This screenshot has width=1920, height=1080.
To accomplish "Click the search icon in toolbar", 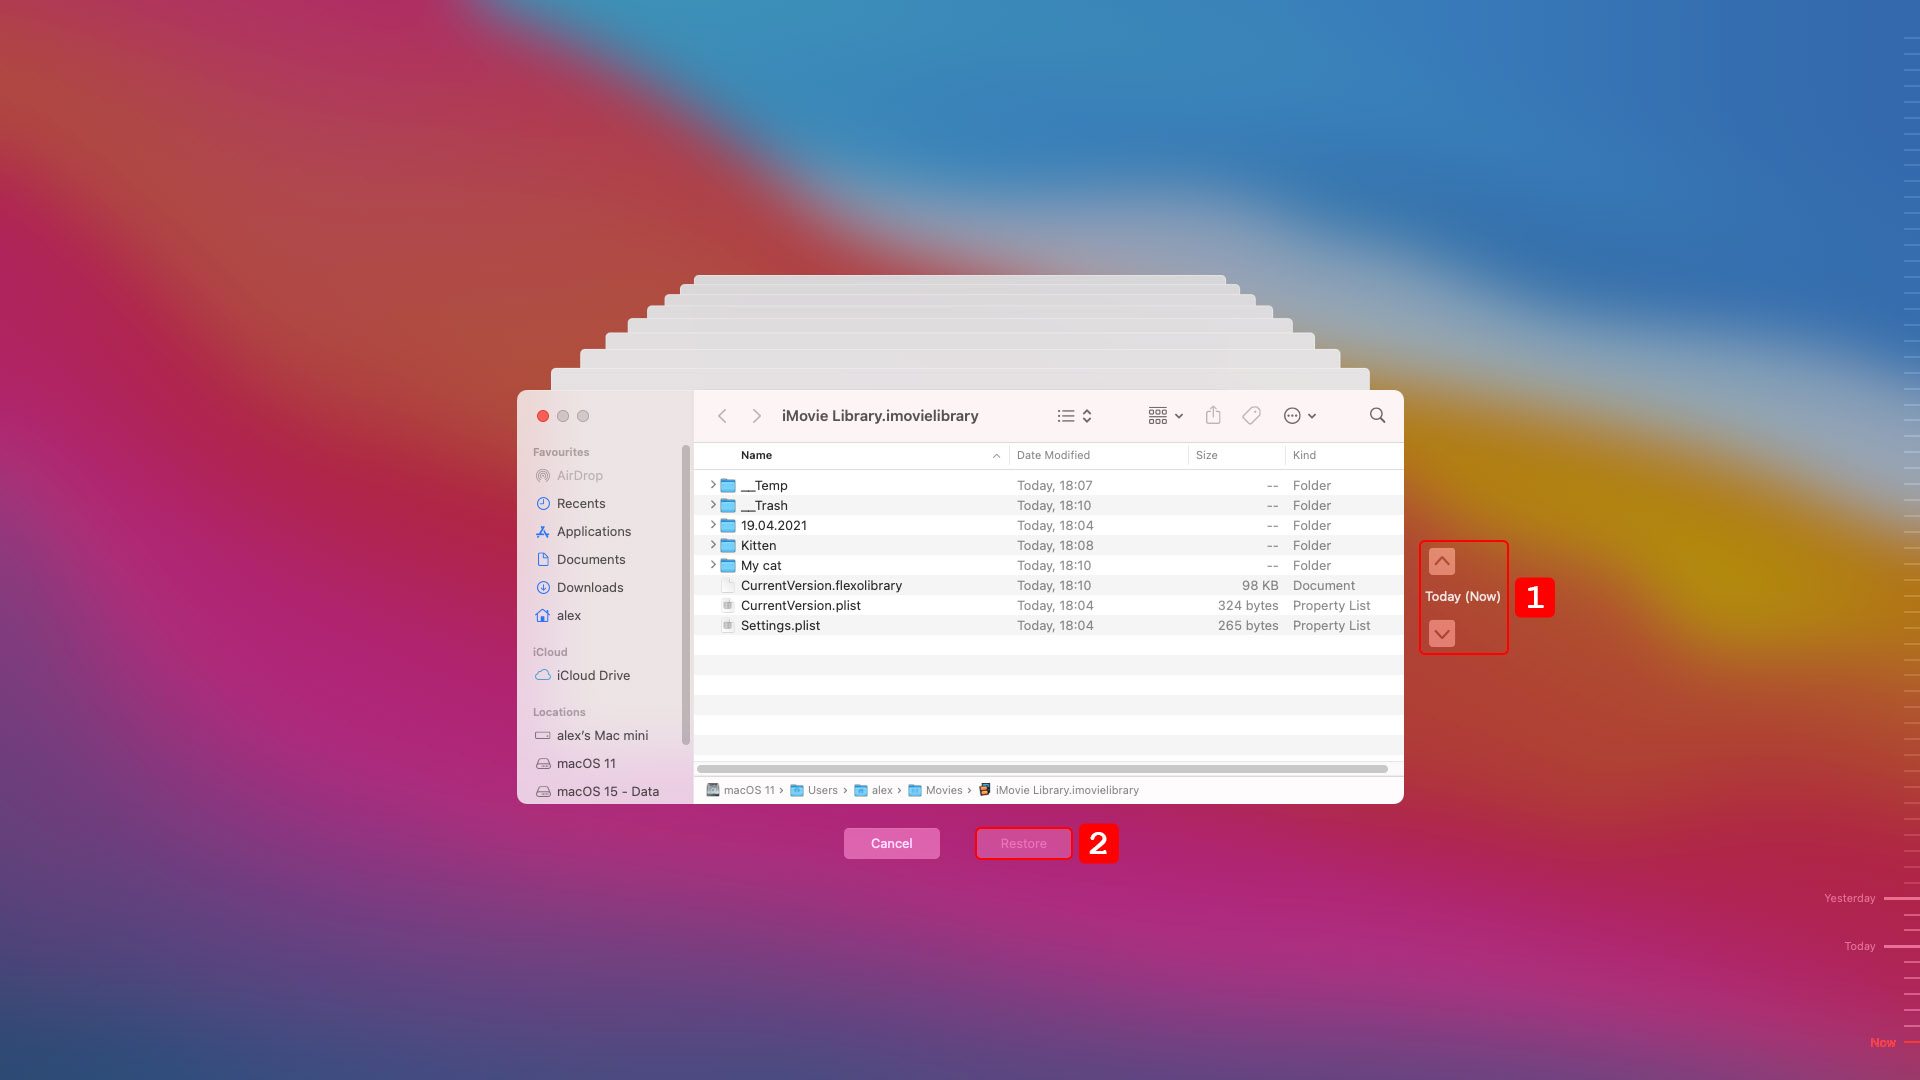I will pos(1377,415).
